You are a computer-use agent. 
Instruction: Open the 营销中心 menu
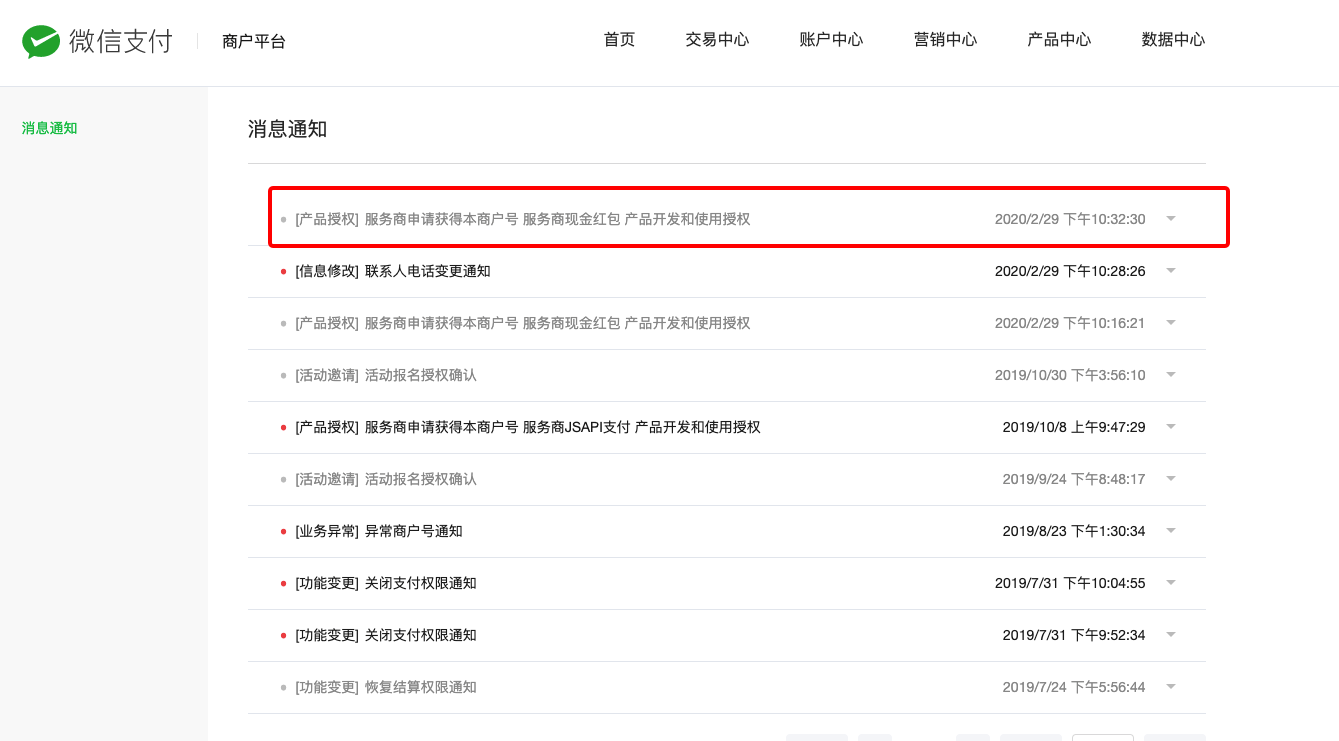click(945, 40)
